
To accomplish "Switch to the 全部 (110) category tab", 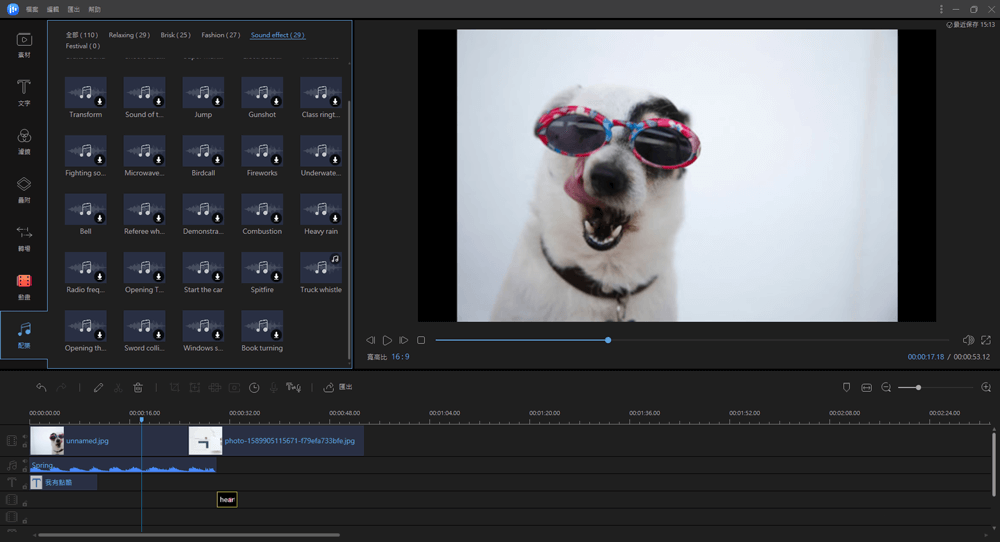I will click(x=82, y=35).
